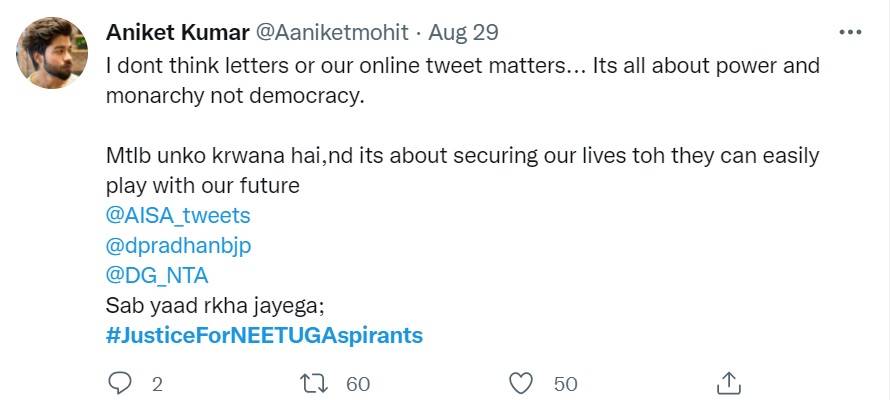Click the tweet's first sentence about letters
The image size is (891, 400).
(x=462, y=66)
